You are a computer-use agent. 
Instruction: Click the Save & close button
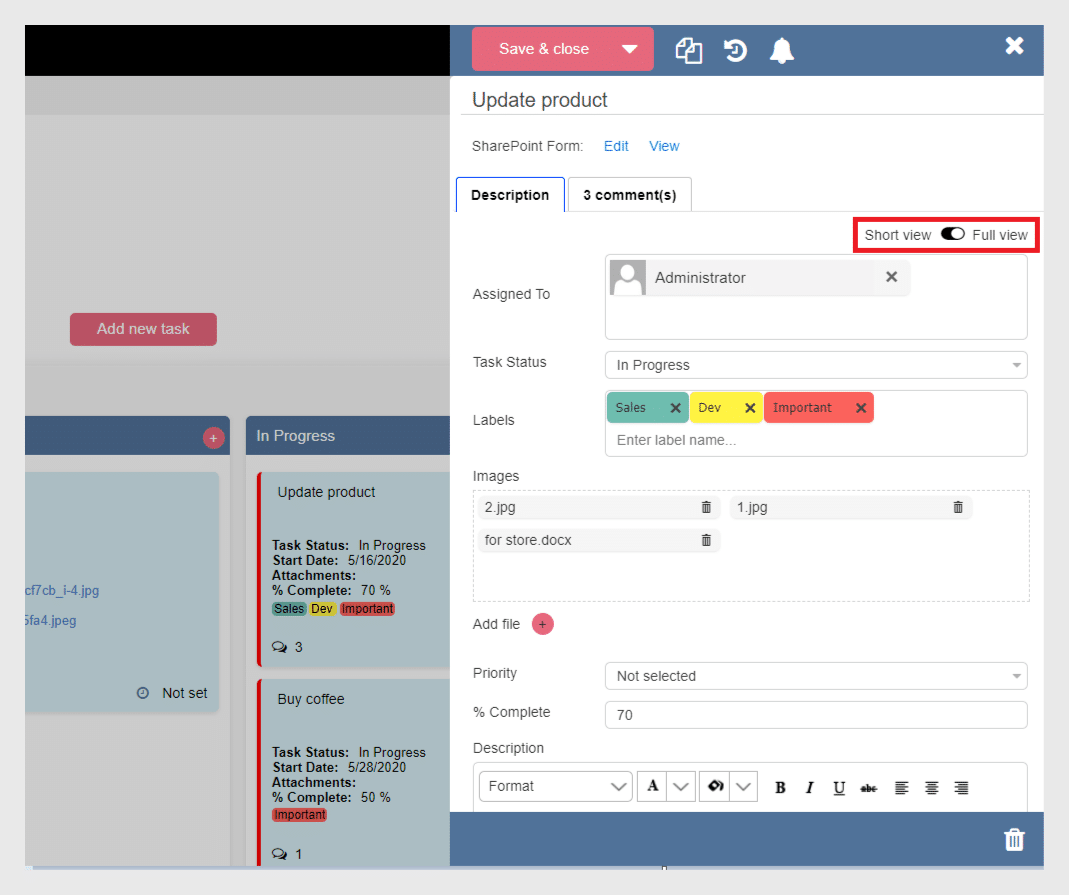[x=543, y=49]
